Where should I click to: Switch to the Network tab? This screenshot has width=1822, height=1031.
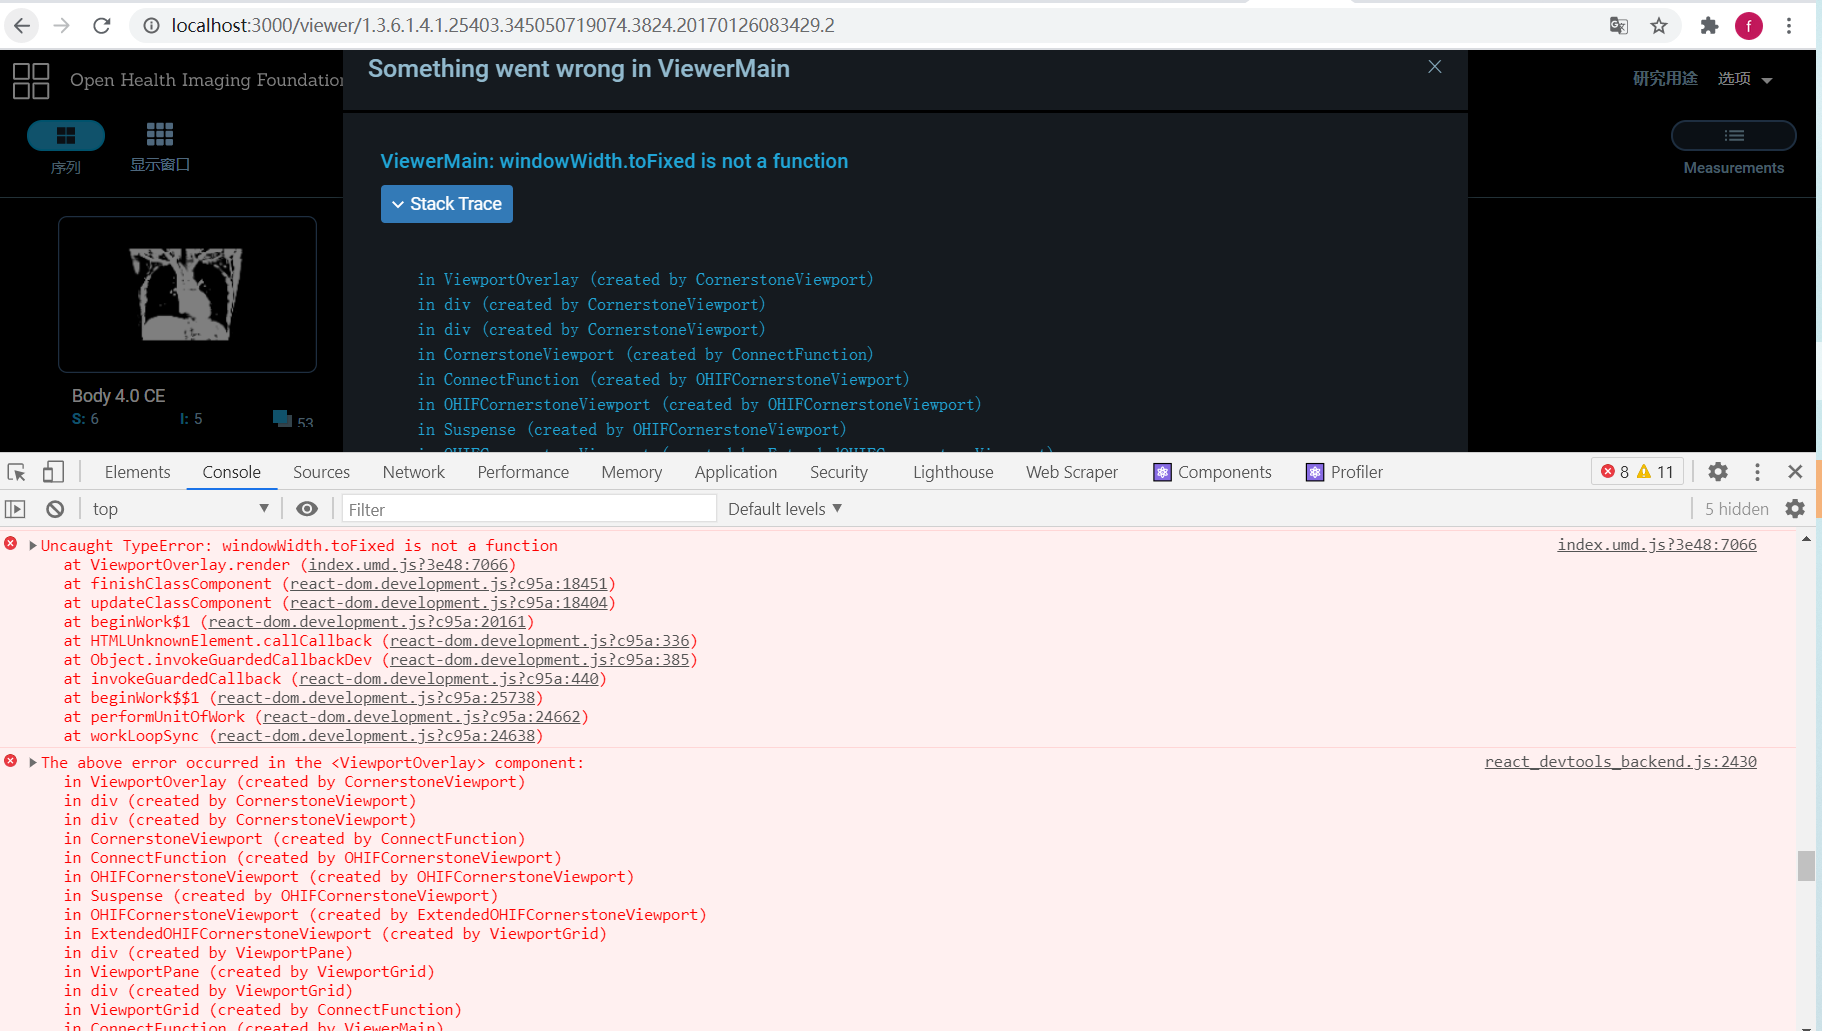tap(413, 471)
